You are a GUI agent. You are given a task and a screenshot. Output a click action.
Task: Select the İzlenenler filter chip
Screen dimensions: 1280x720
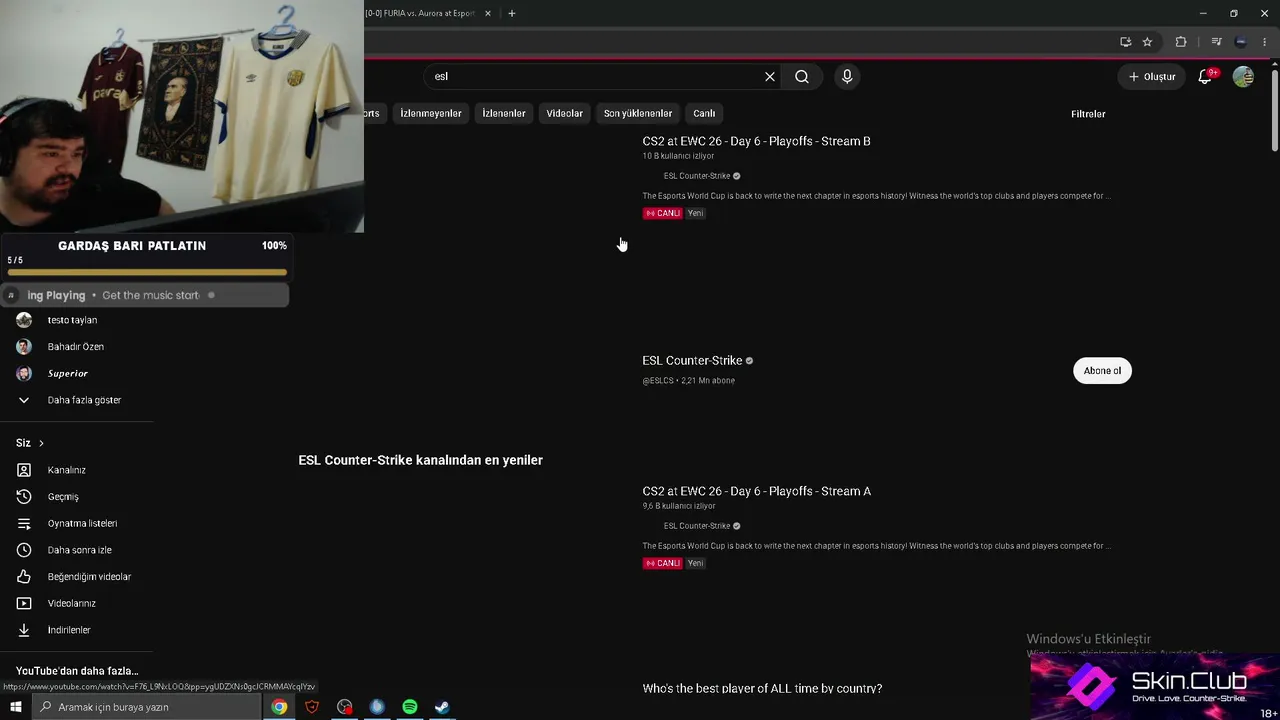(504, 113)
